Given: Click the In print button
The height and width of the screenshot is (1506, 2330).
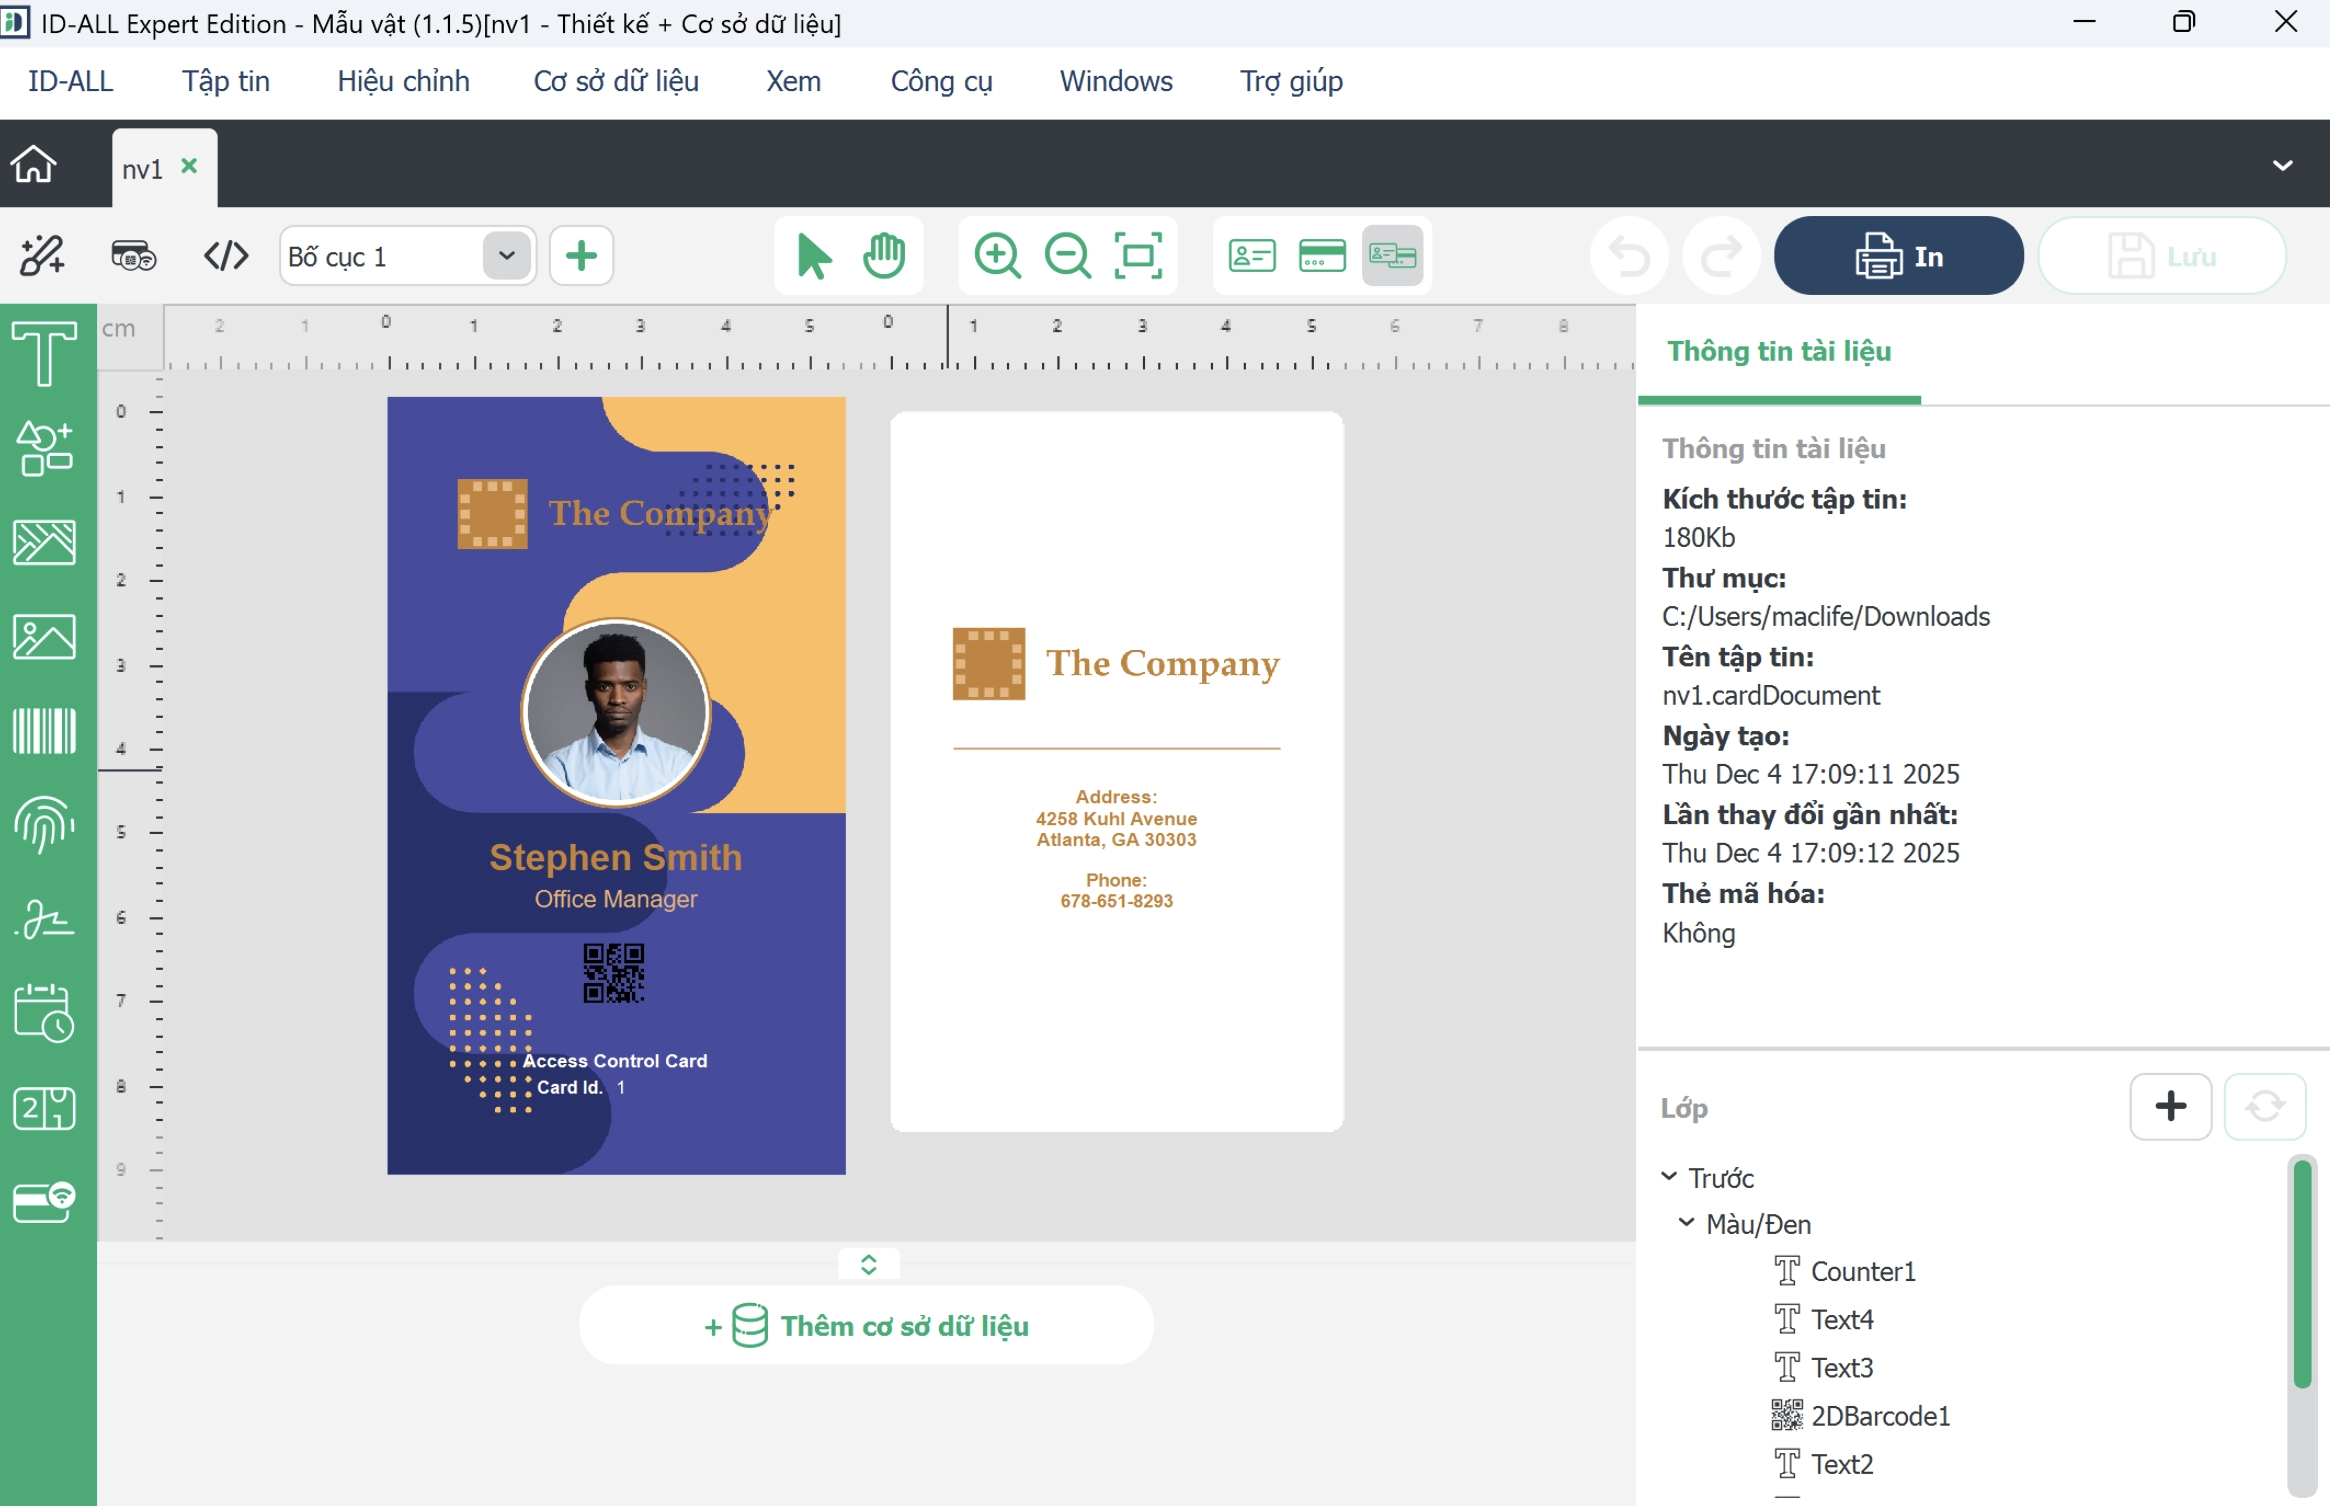Looking at the screenshot, I should click(x=1898, y=256).
